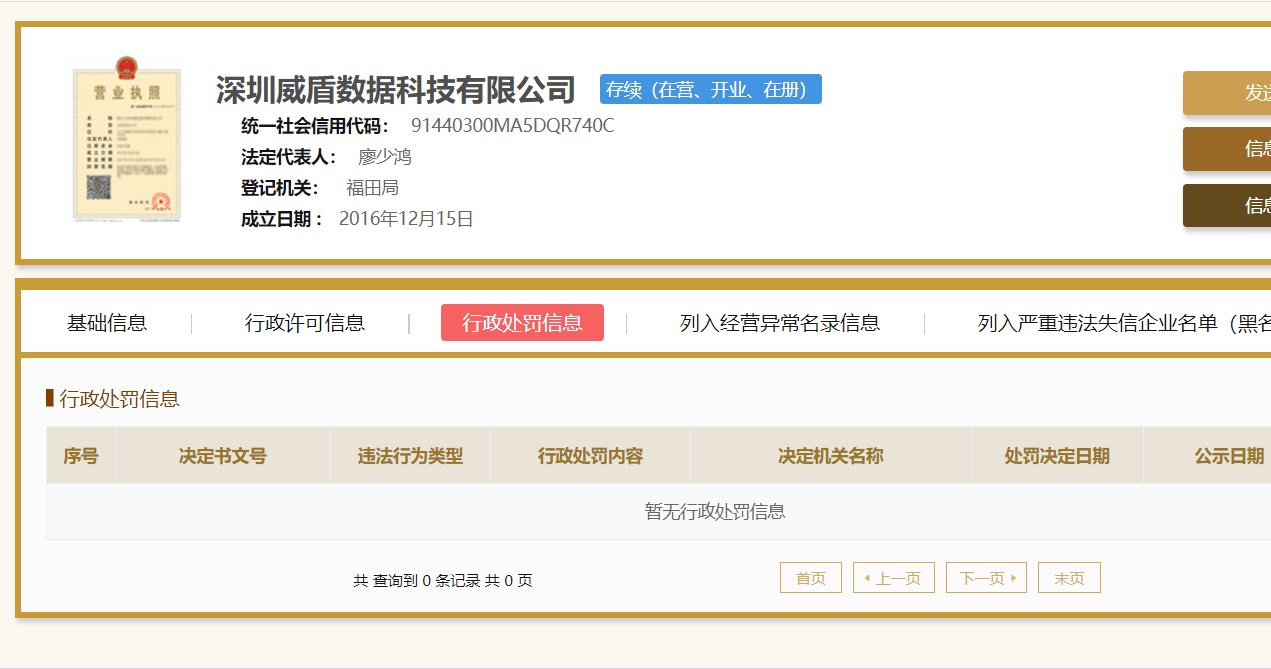Open the 行政许可信息 tab

[306, 323]
